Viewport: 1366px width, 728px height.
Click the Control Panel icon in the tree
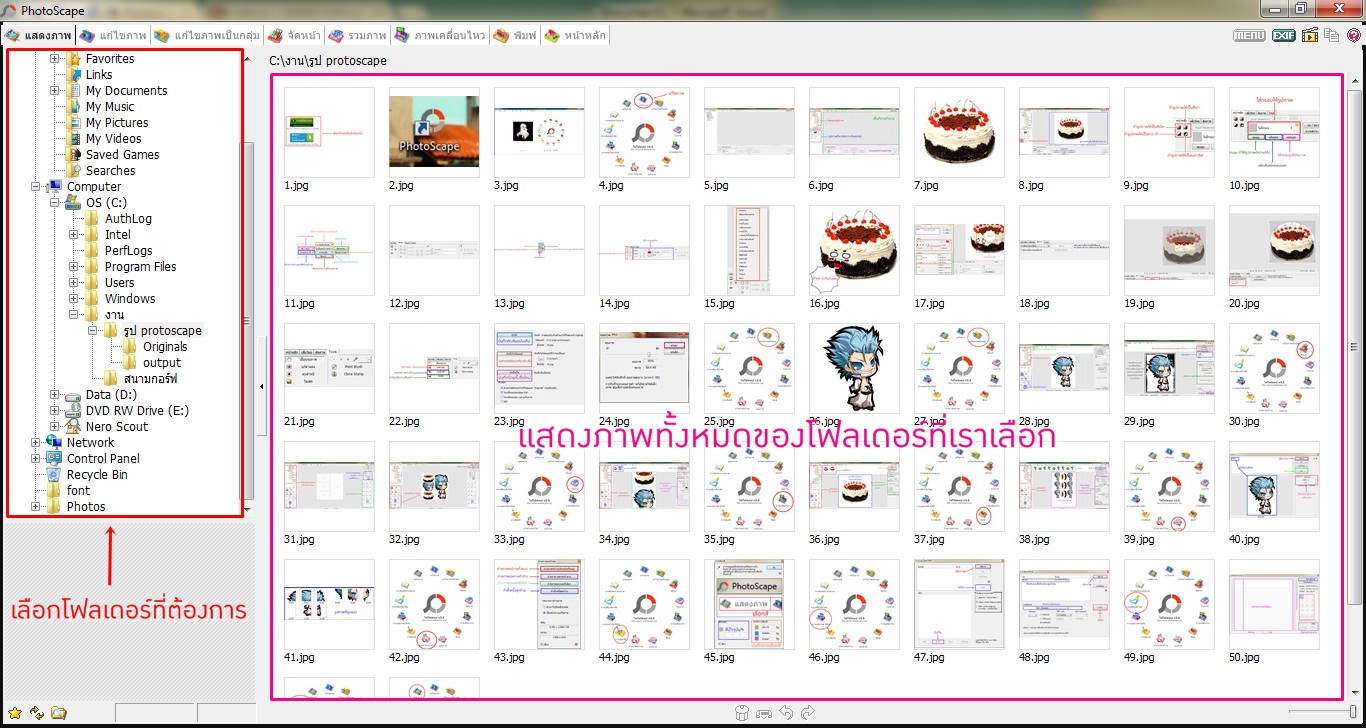point(54,459)
